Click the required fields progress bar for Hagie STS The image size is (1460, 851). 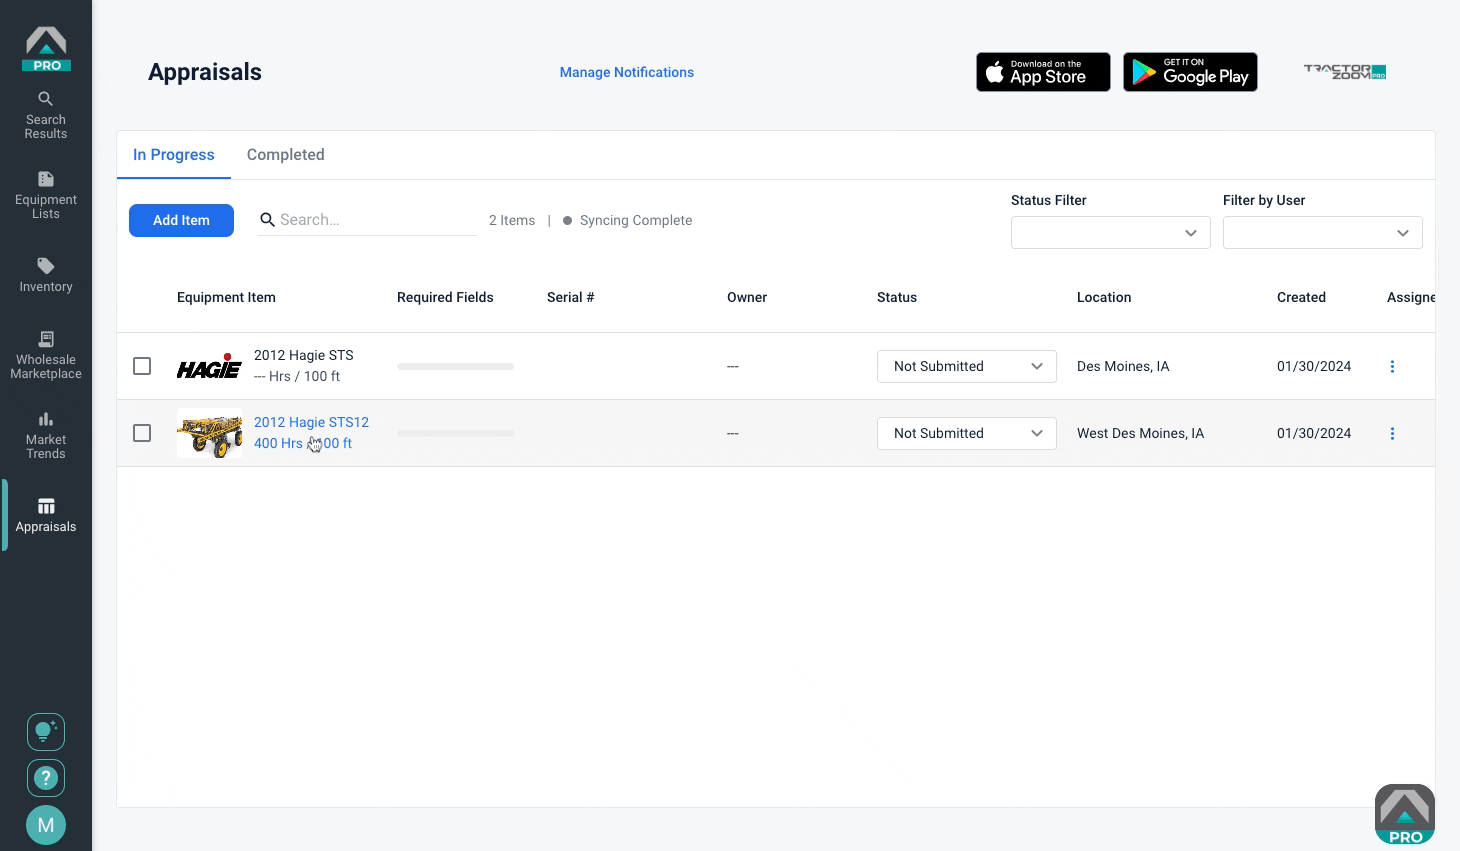pos(455,367)
